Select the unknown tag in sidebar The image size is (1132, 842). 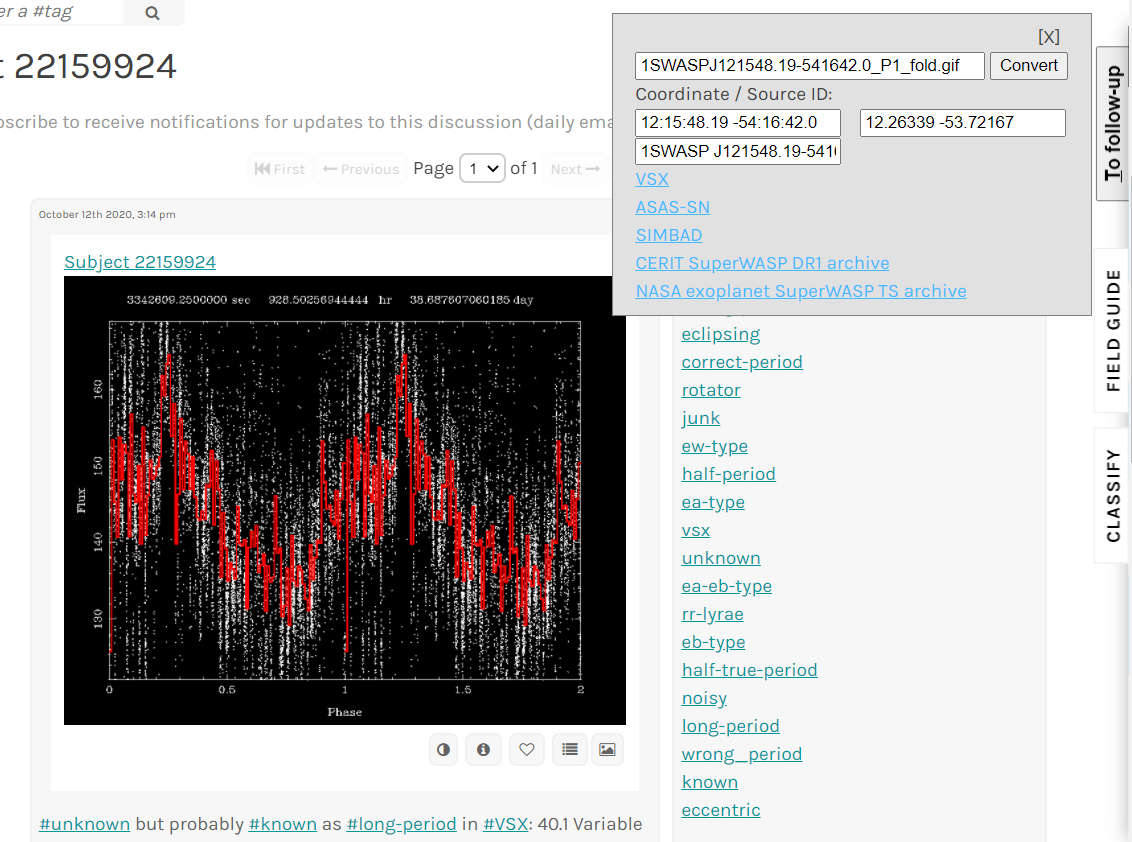point(721,558)
